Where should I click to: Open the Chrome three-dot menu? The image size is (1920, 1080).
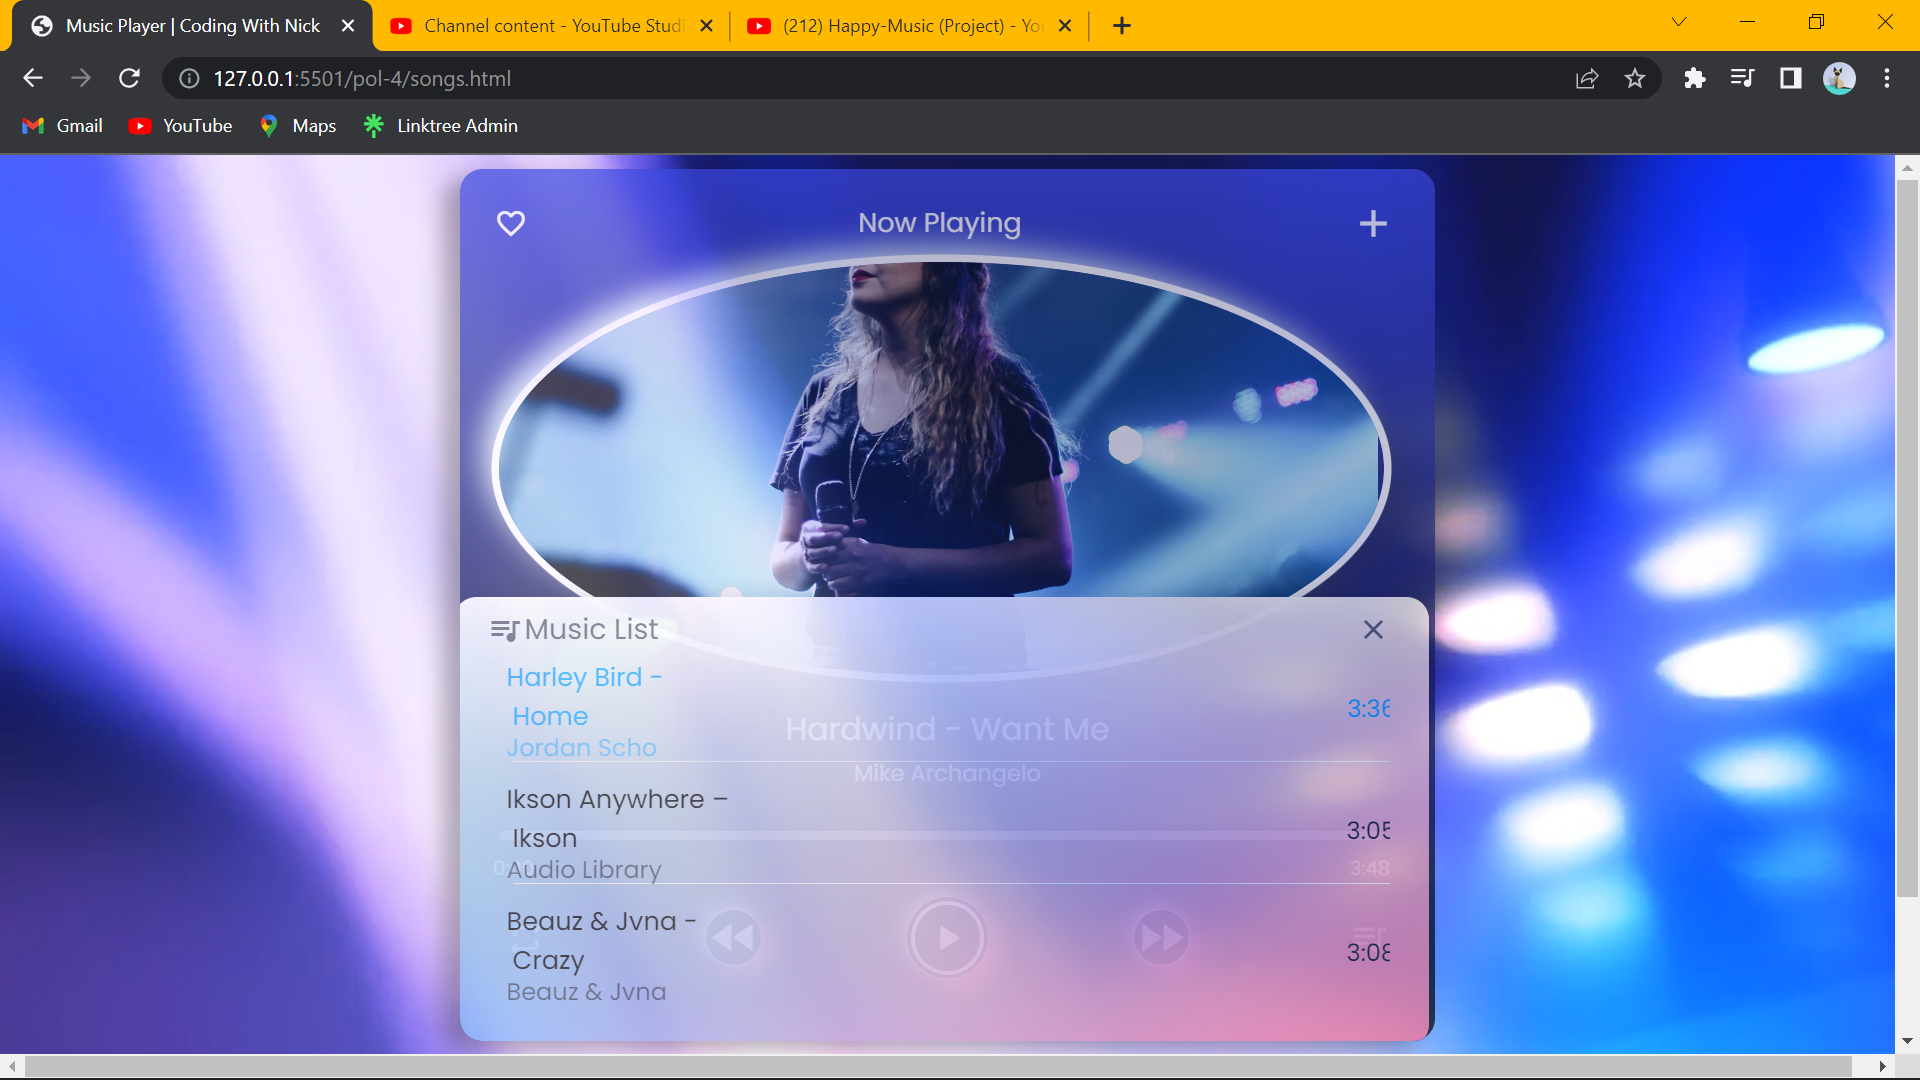1887,78
